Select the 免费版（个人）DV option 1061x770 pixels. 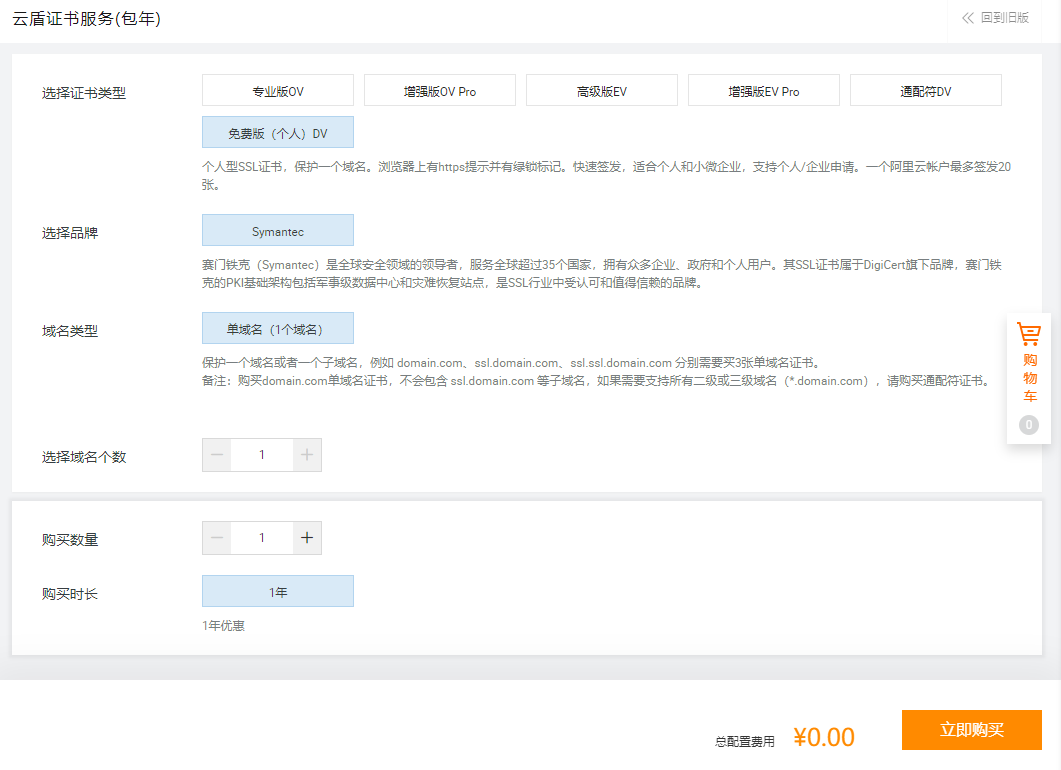click(278, 132)
